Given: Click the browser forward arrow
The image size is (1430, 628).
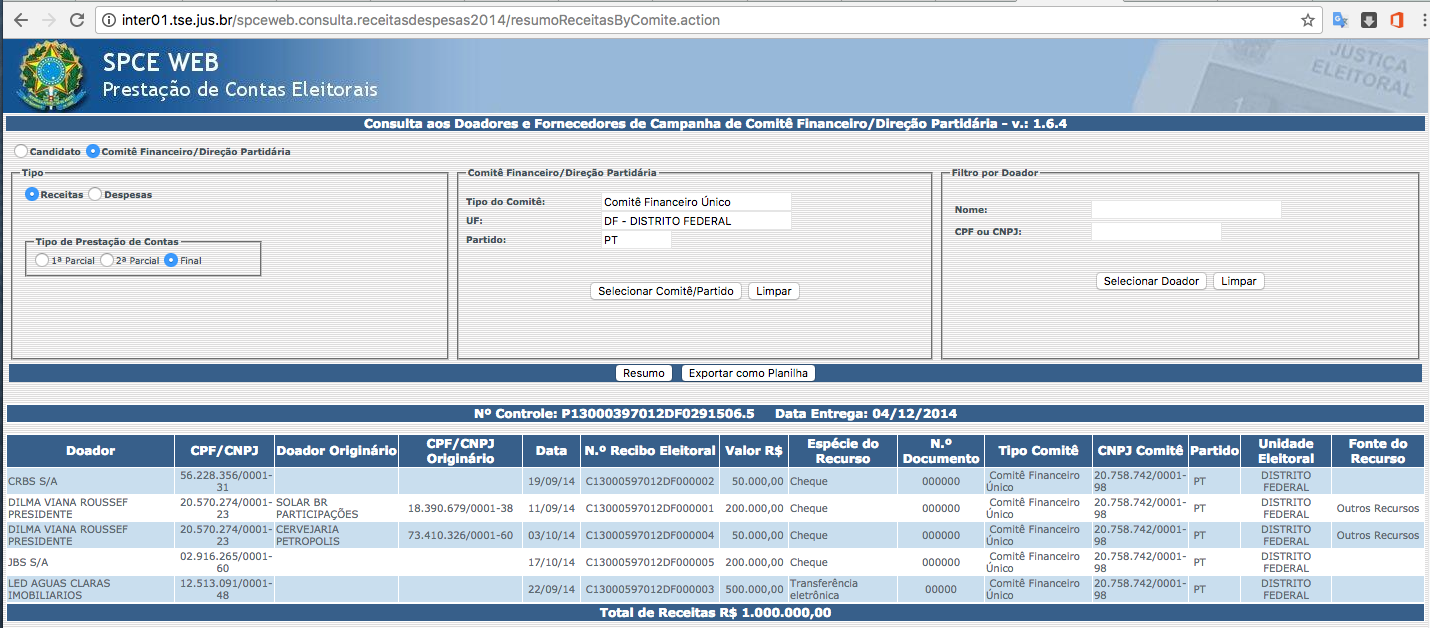Looking at the screenshot, I should click(48, 20).
